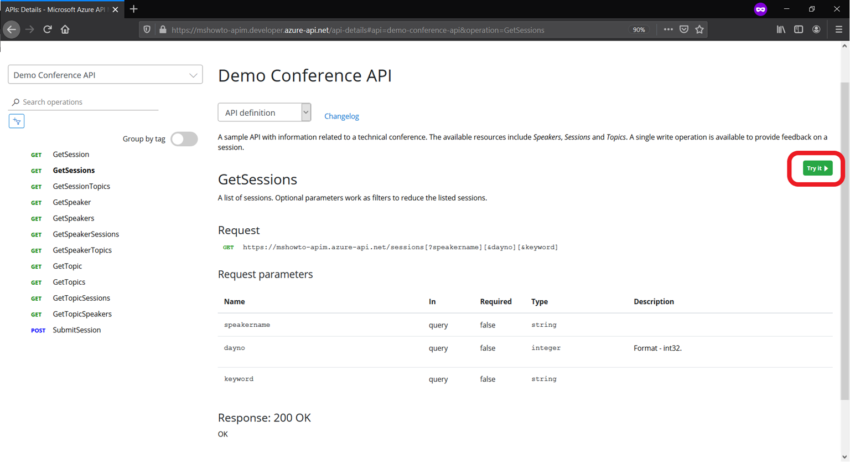This screenshot has height=462, width=850.
Task: Choose GetSessionTopics from operations list
Action: 81,186
